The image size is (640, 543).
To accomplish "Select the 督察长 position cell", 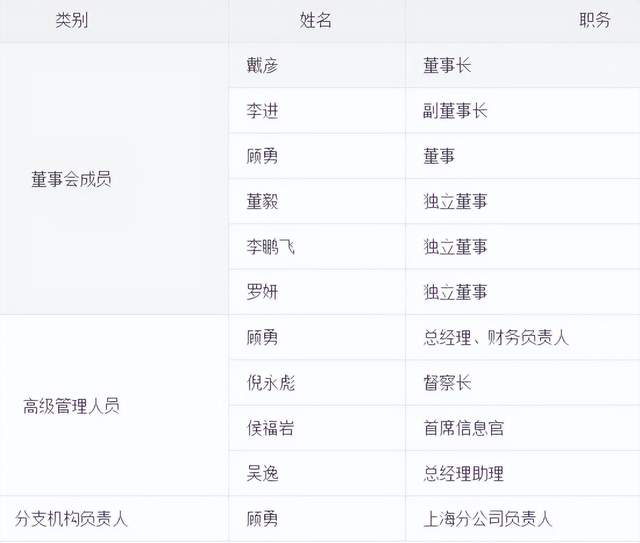I will click(x=447, y=383).
